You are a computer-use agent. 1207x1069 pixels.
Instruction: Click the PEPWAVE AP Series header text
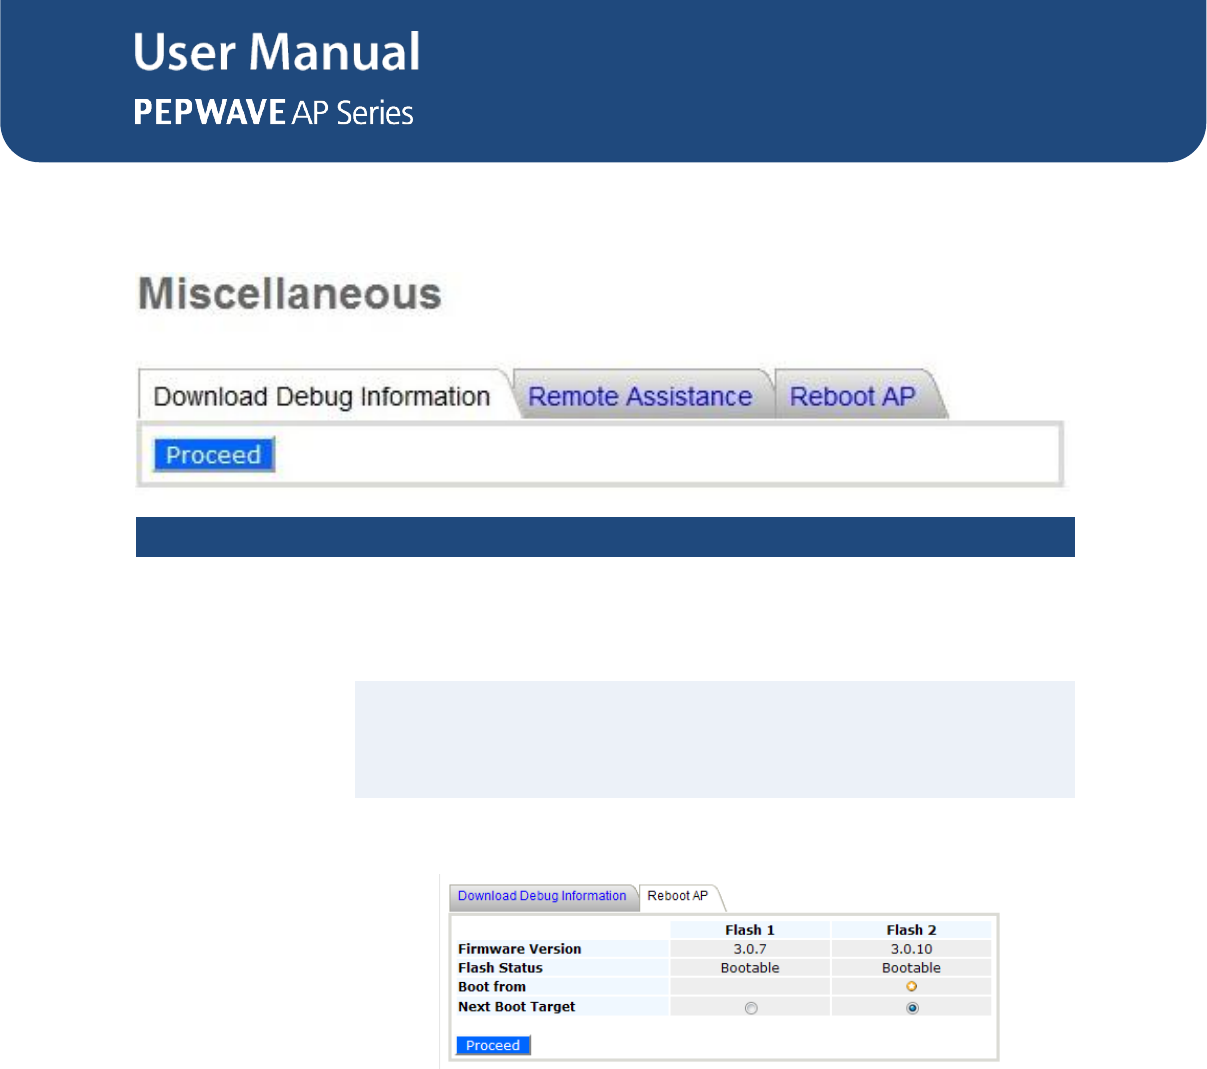tap(274, 112)
